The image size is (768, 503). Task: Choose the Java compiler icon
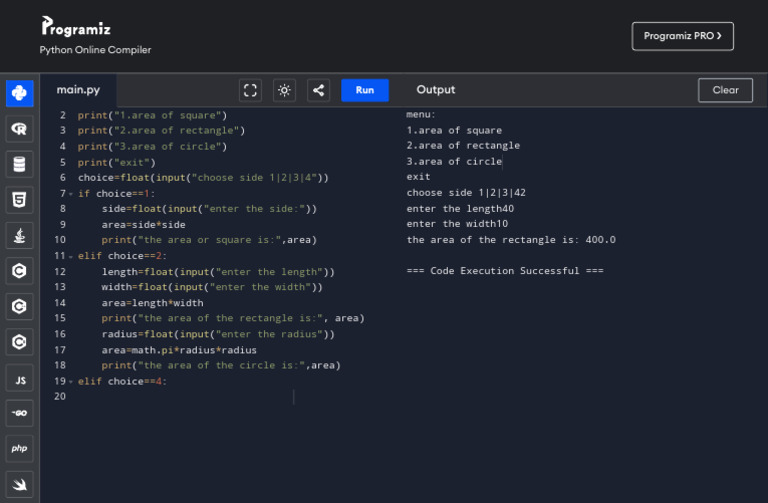pos(19,236)
